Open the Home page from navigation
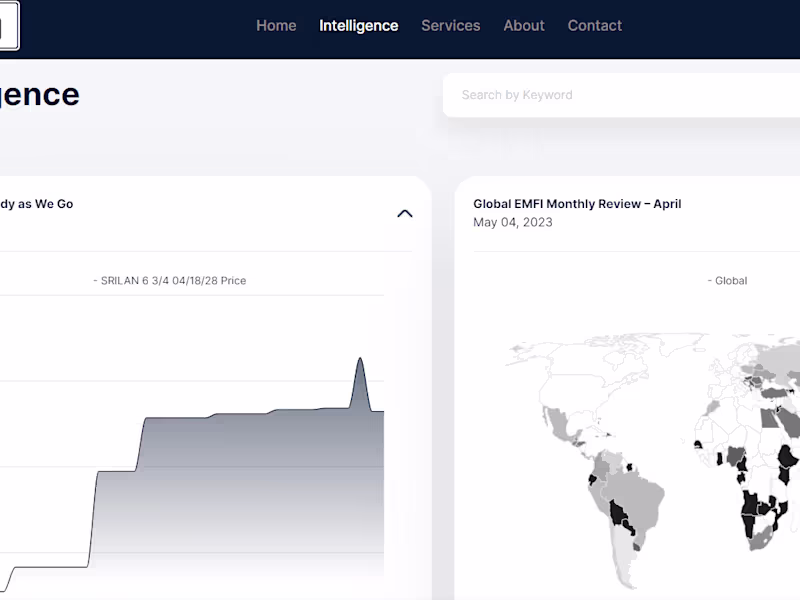 (x=276, y=26)
